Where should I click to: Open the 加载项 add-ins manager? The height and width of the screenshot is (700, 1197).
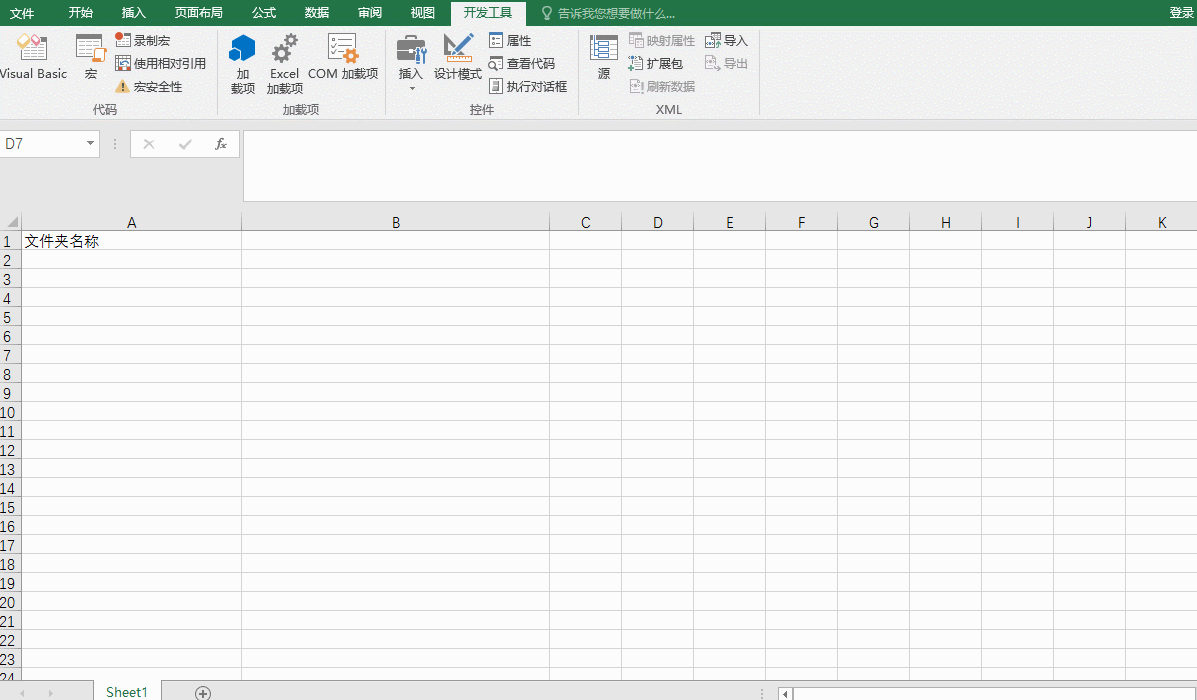click(x=242, y=63)
